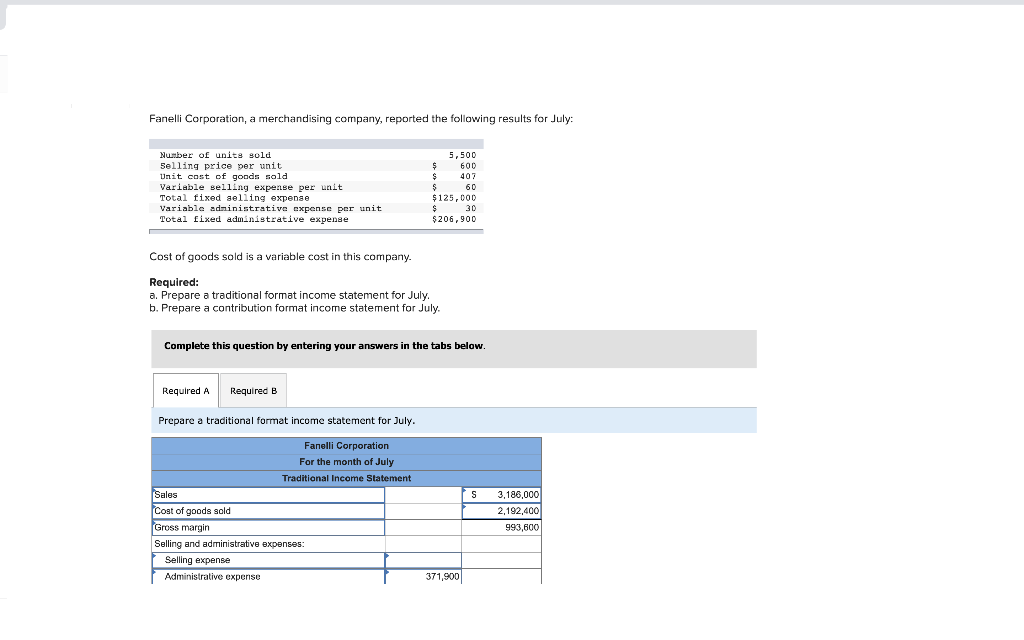Click the Administrative expense triangle marker
1024x640 pixels.
coord(154,572)
